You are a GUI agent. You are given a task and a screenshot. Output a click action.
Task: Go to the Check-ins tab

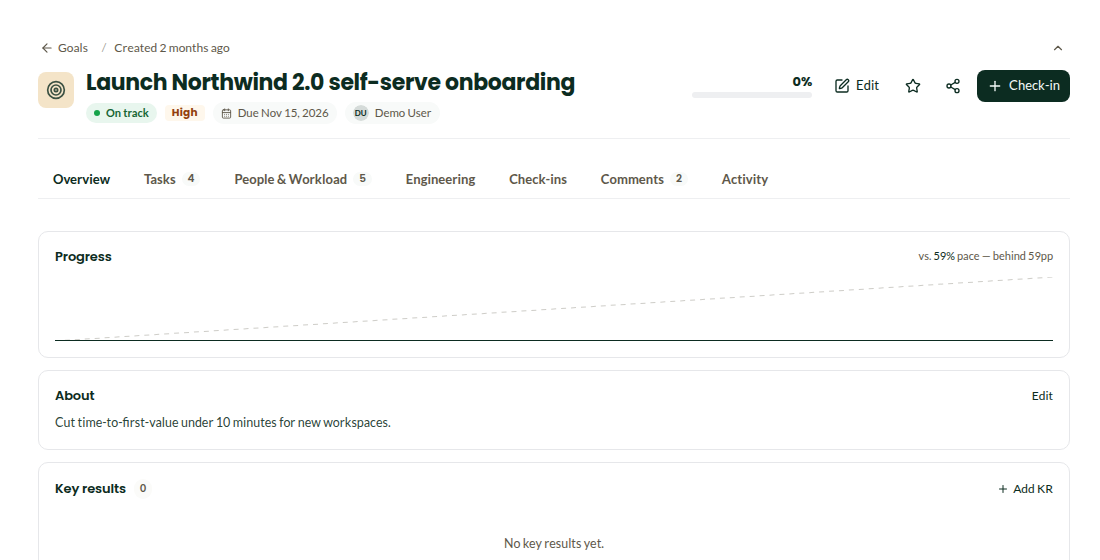pos(538,180)
